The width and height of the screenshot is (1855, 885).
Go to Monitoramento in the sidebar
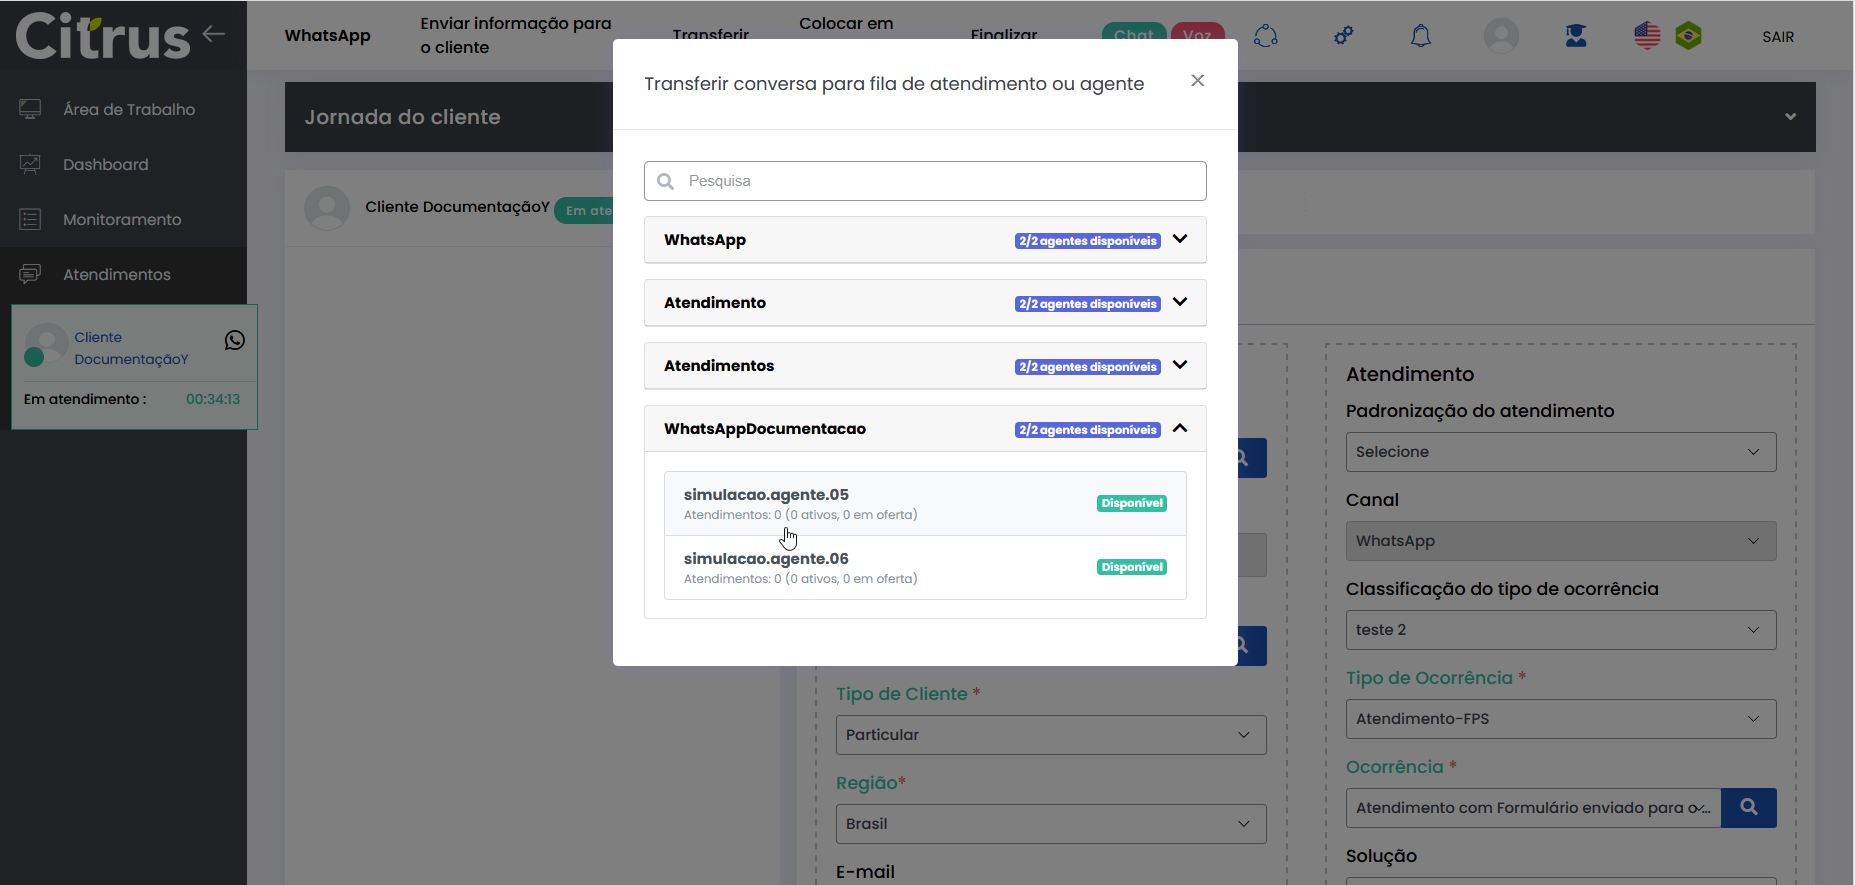point(122,220)
